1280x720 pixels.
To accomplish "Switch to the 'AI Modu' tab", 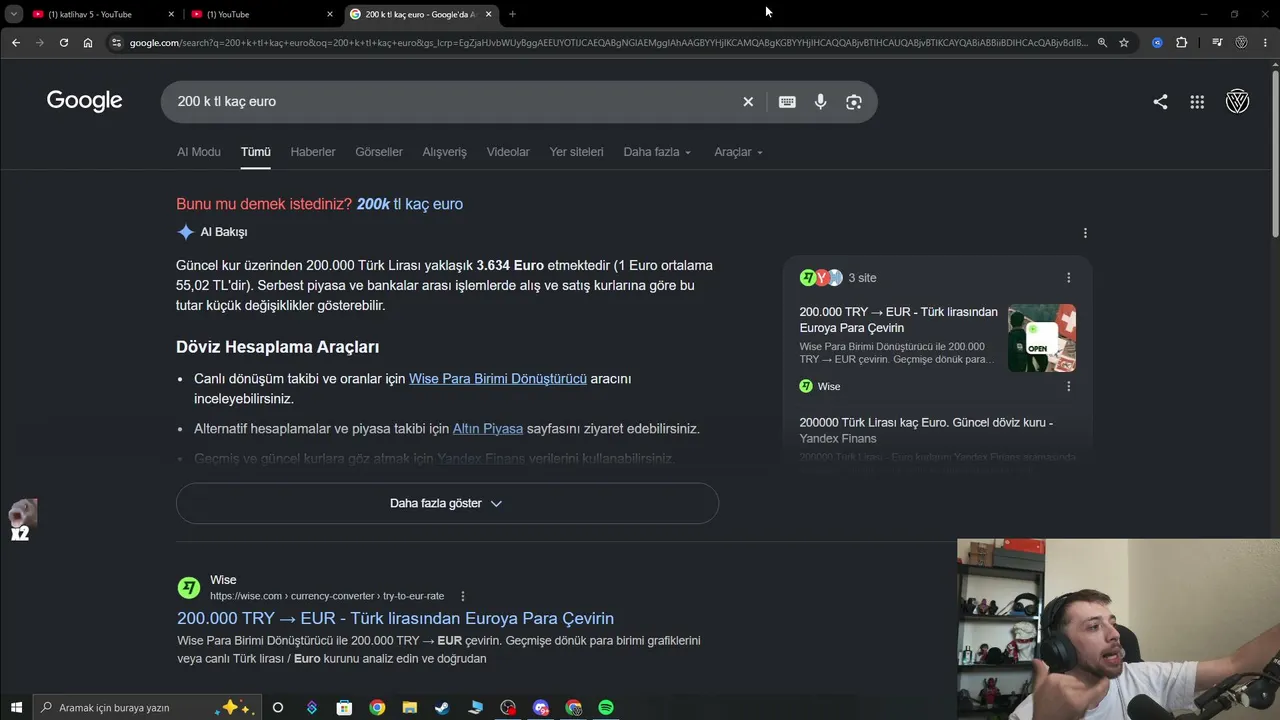I will (199, 152).
